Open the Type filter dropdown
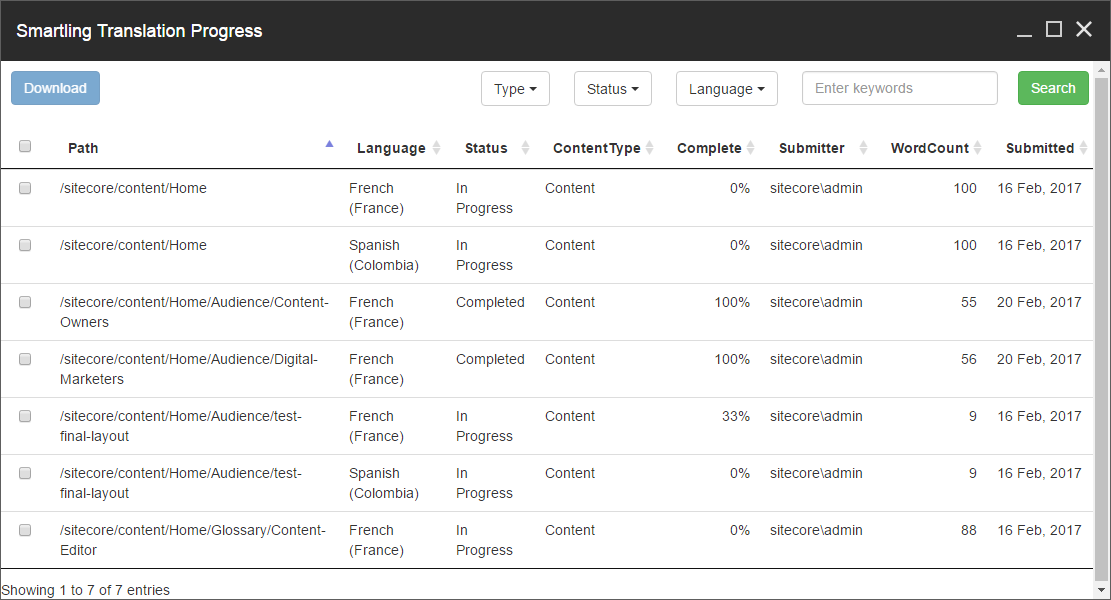1111x600 pixels. (515, 89)
